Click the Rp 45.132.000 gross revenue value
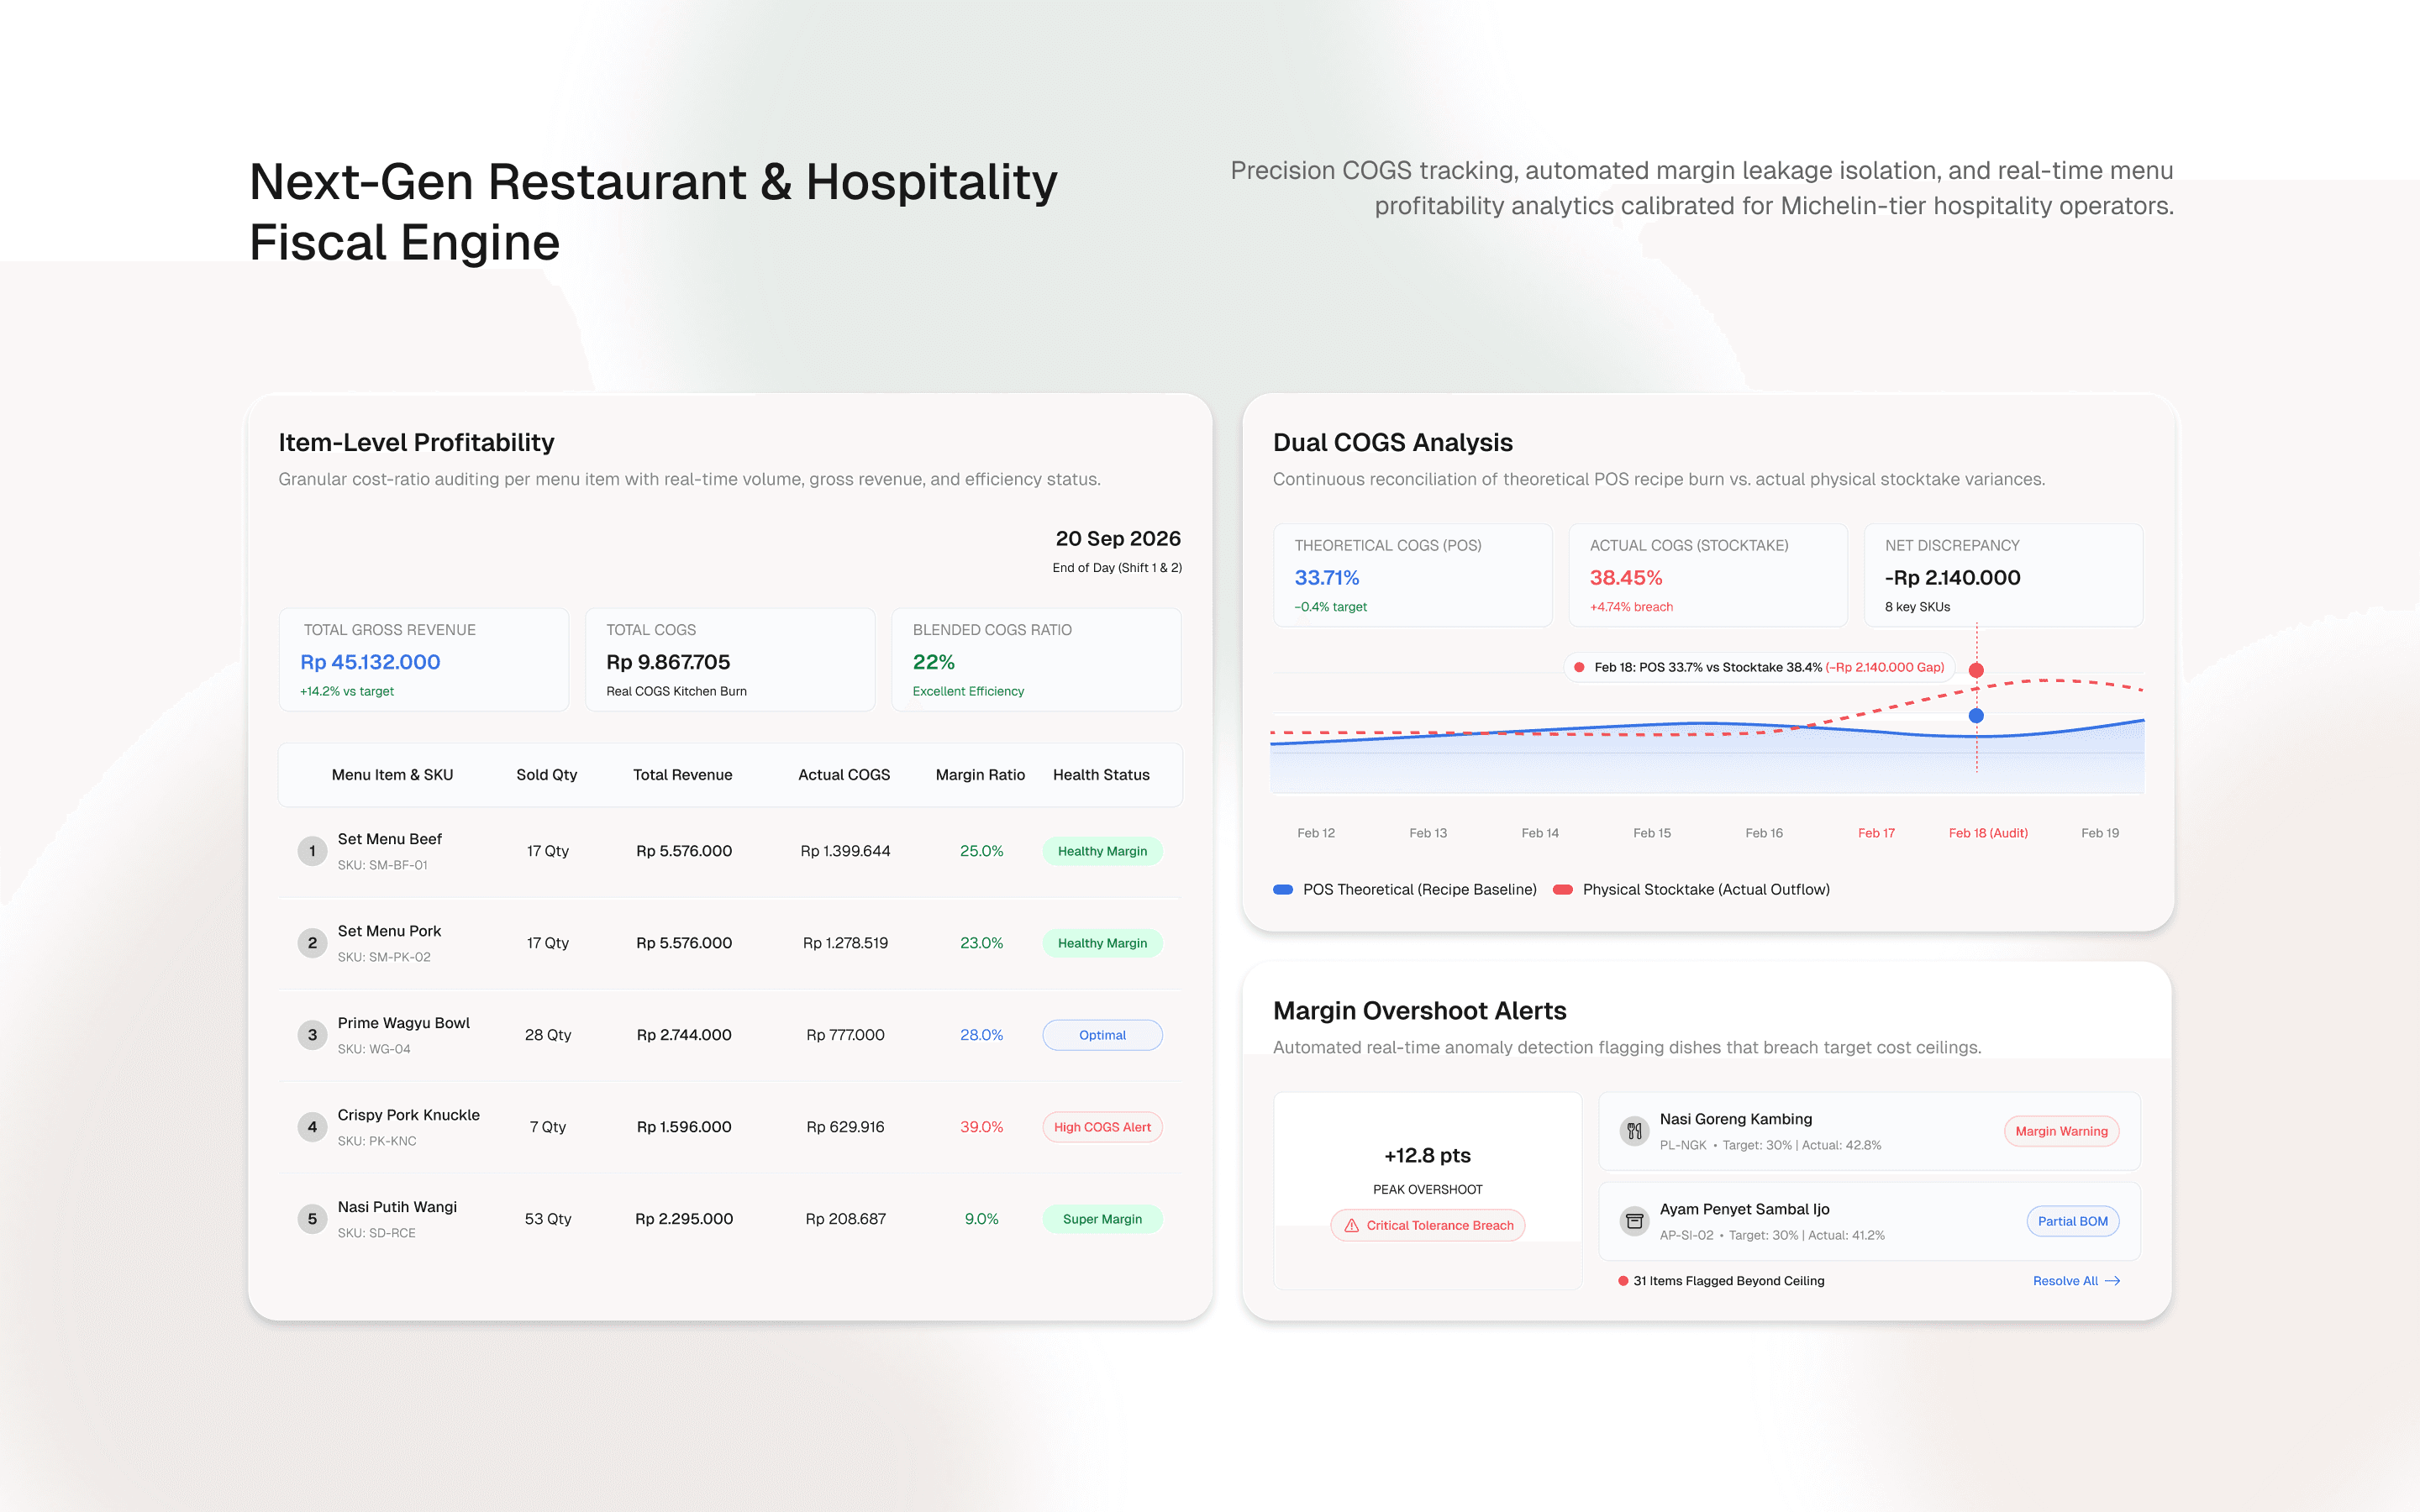 click(370, 662)
